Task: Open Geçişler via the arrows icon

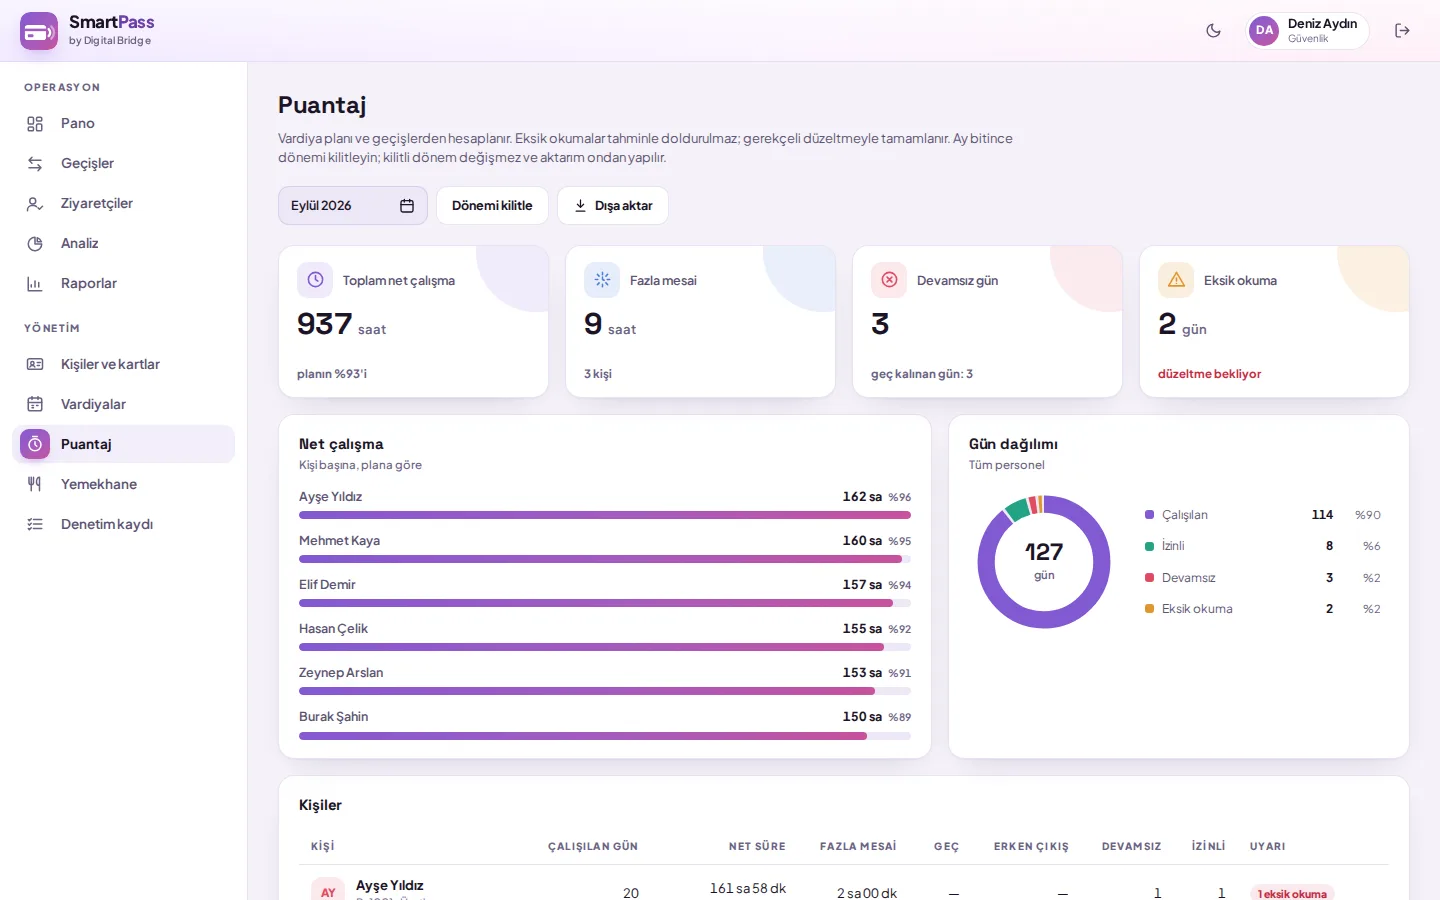Action: coord(35,164)
